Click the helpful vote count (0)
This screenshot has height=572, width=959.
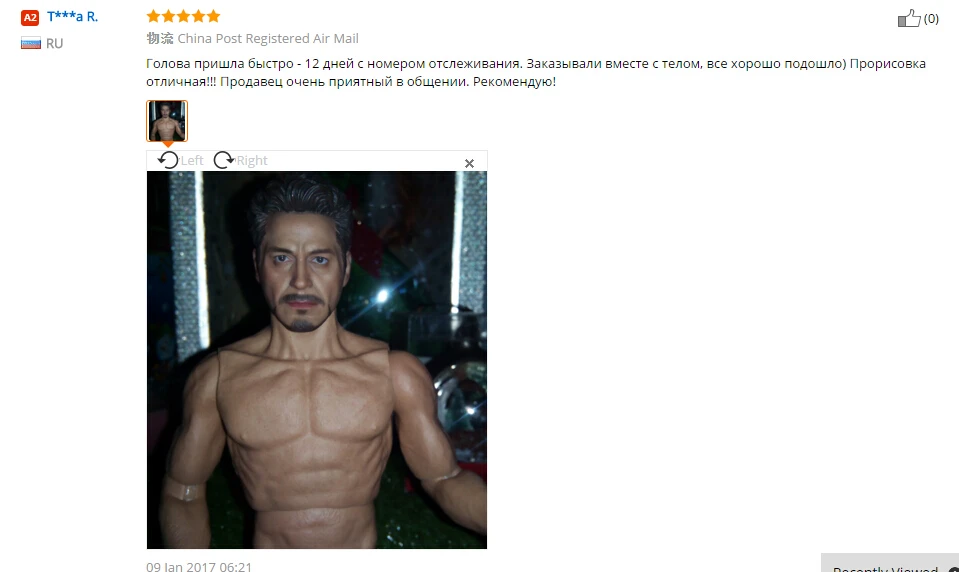pos(931,19)
